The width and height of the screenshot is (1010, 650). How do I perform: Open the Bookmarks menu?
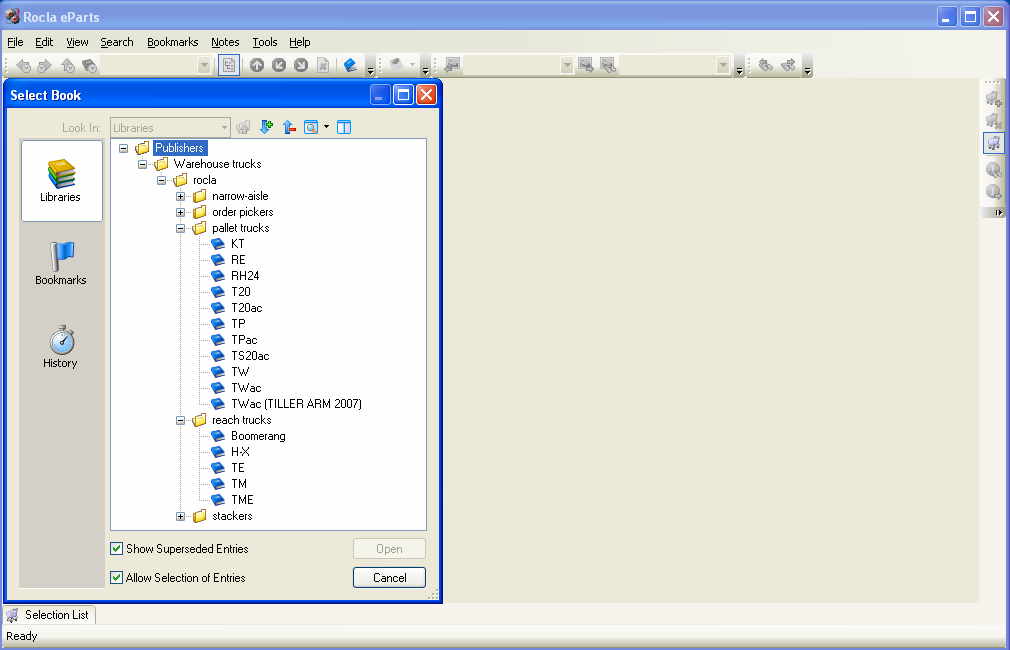click(173, 42)
